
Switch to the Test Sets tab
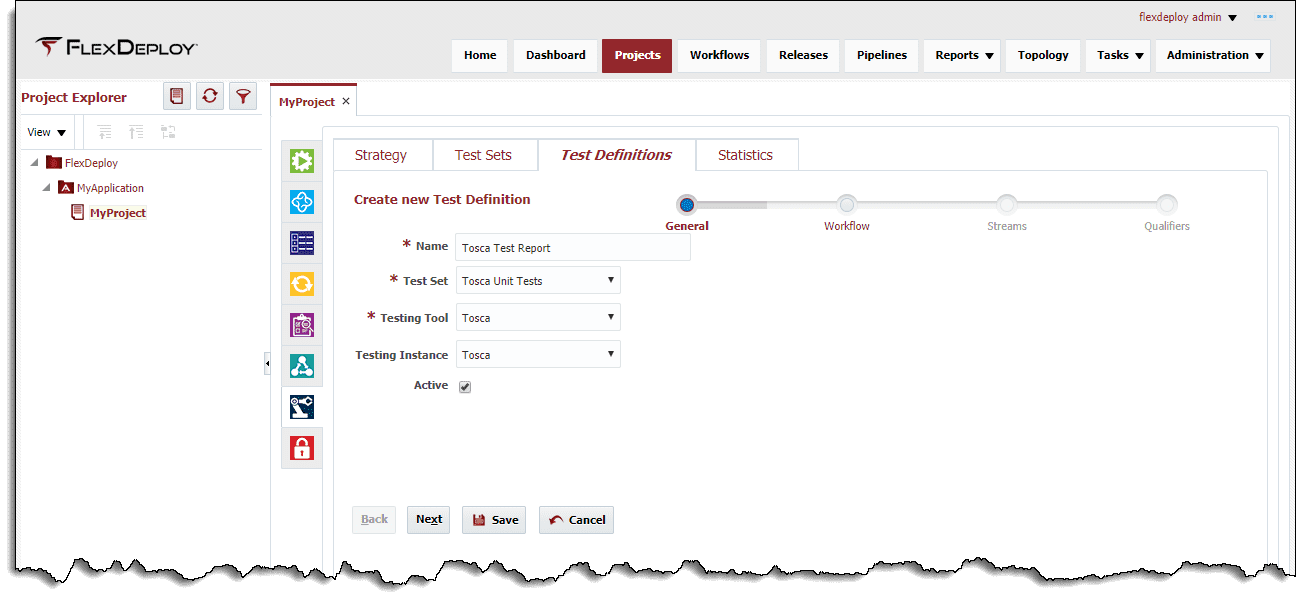[x=484, y=155]
